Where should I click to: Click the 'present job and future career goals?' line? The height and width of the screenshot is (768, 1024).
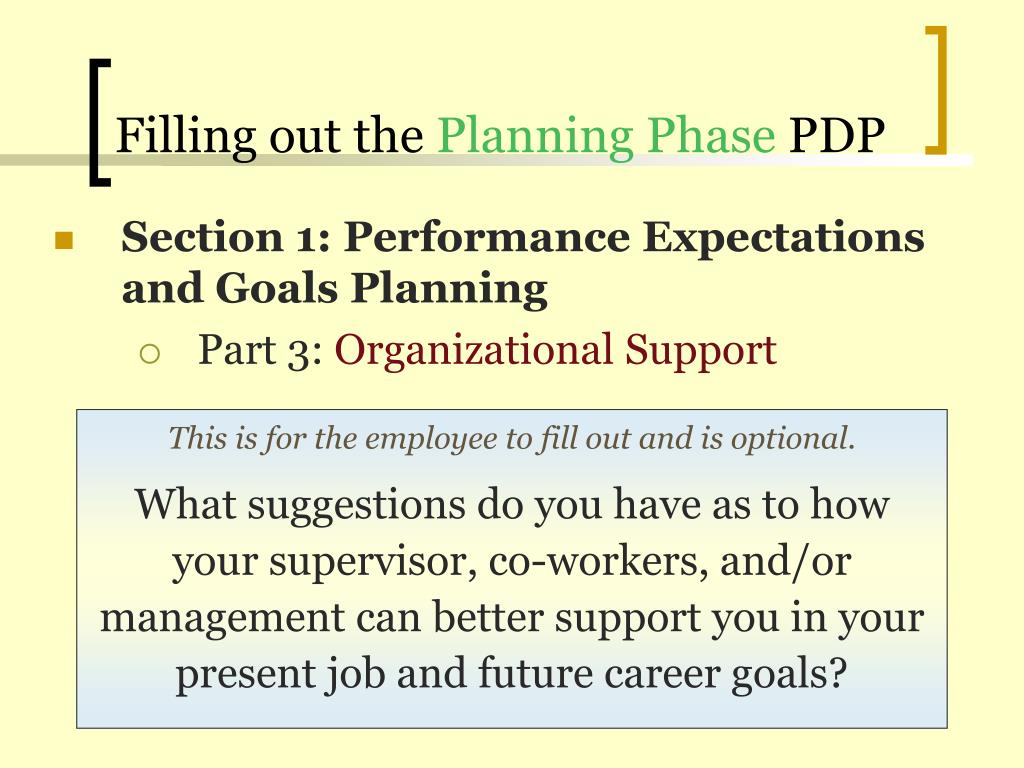pos(512,673)
